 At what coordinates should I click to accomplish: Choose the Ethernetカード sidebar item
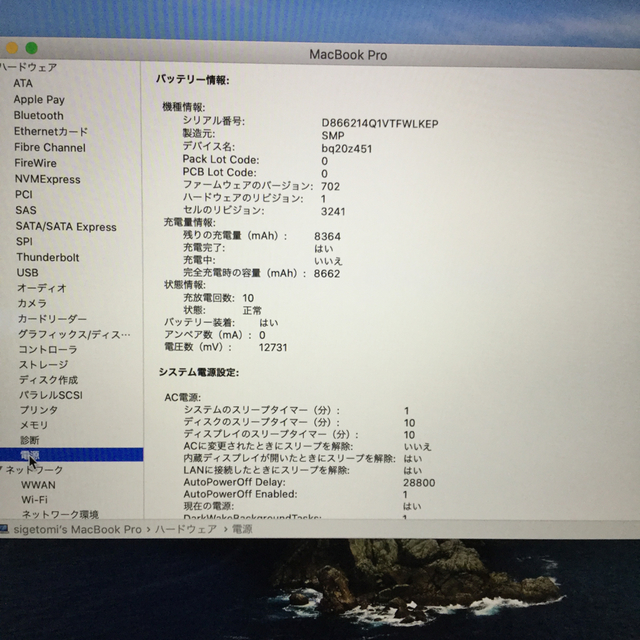pyautogui.click(x=51, y=131)
